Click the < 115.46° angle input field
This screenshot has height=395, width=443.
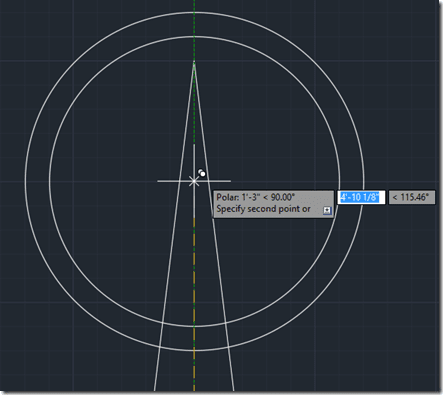(412, 197)
